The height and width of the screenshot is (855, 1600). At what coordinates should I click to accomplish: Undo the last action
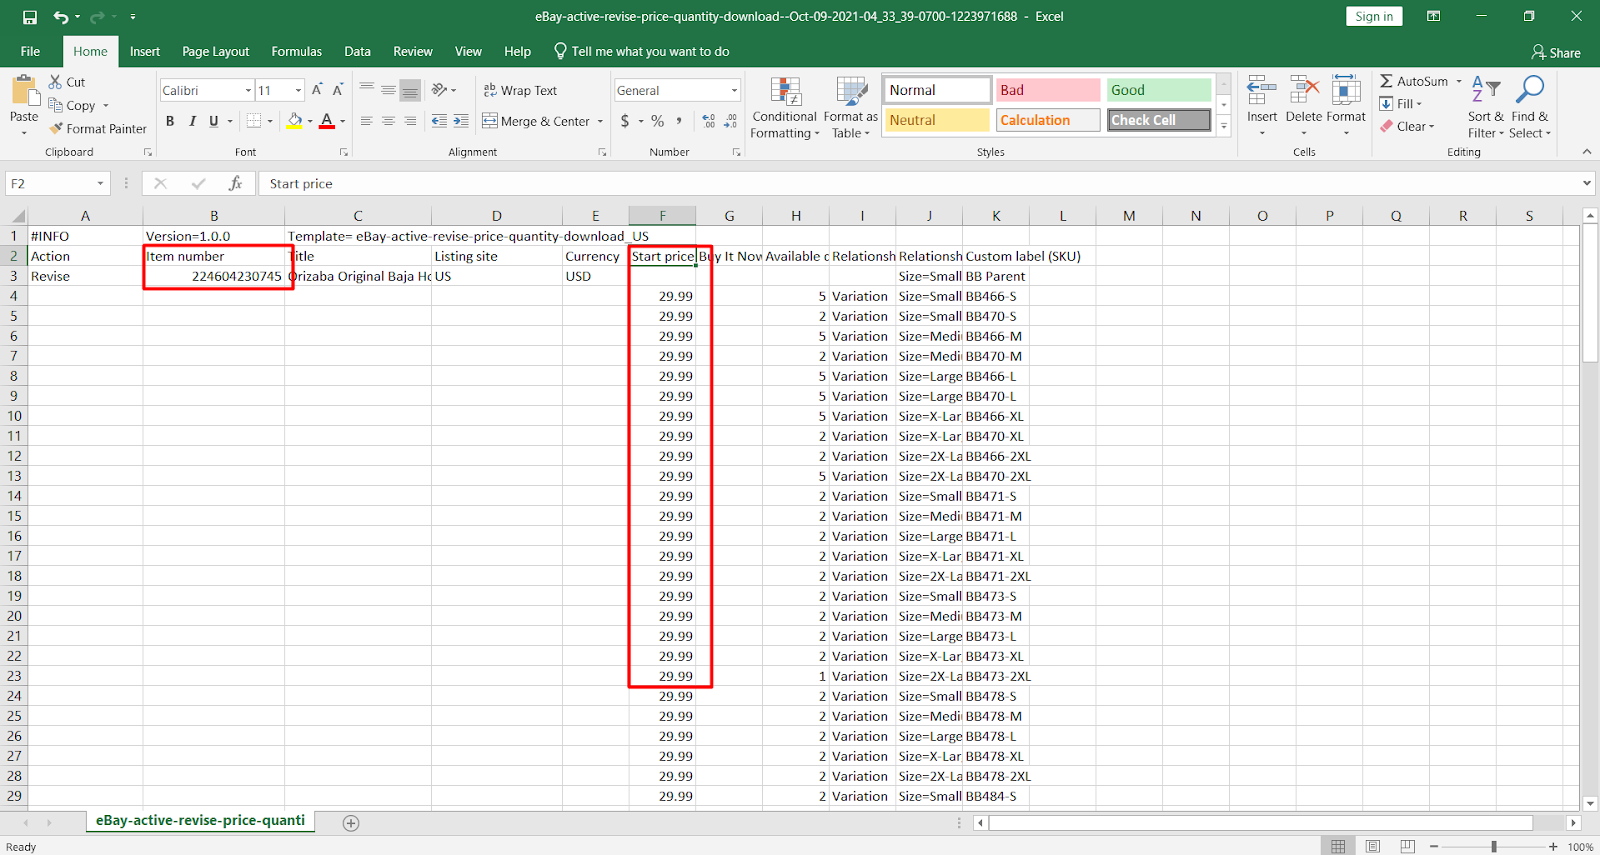point(61,17)
